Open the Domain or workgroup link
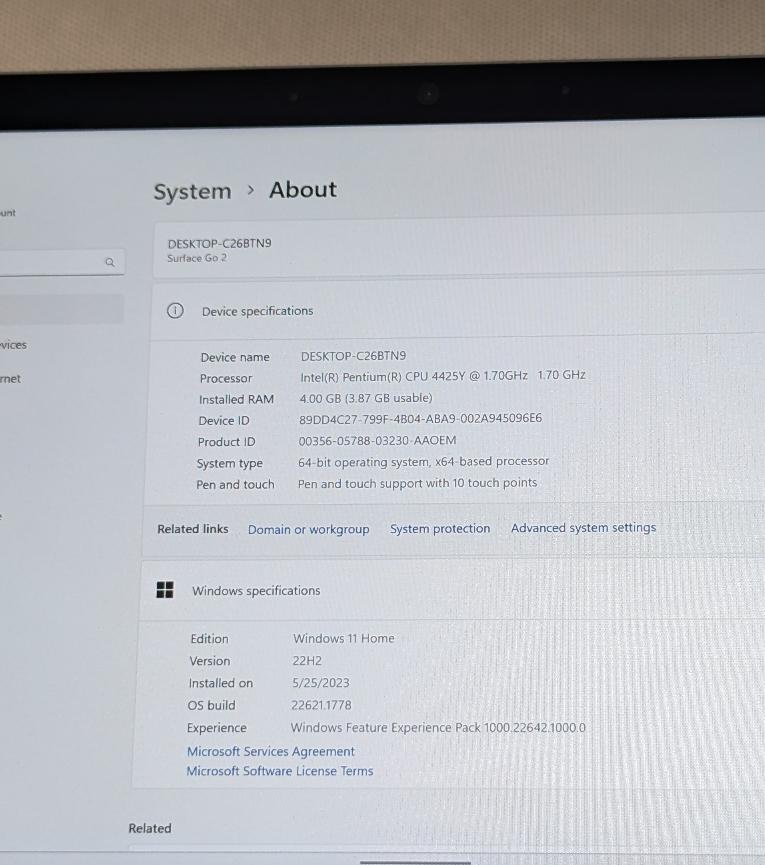The image size is (765, 865). coord(308,529)
